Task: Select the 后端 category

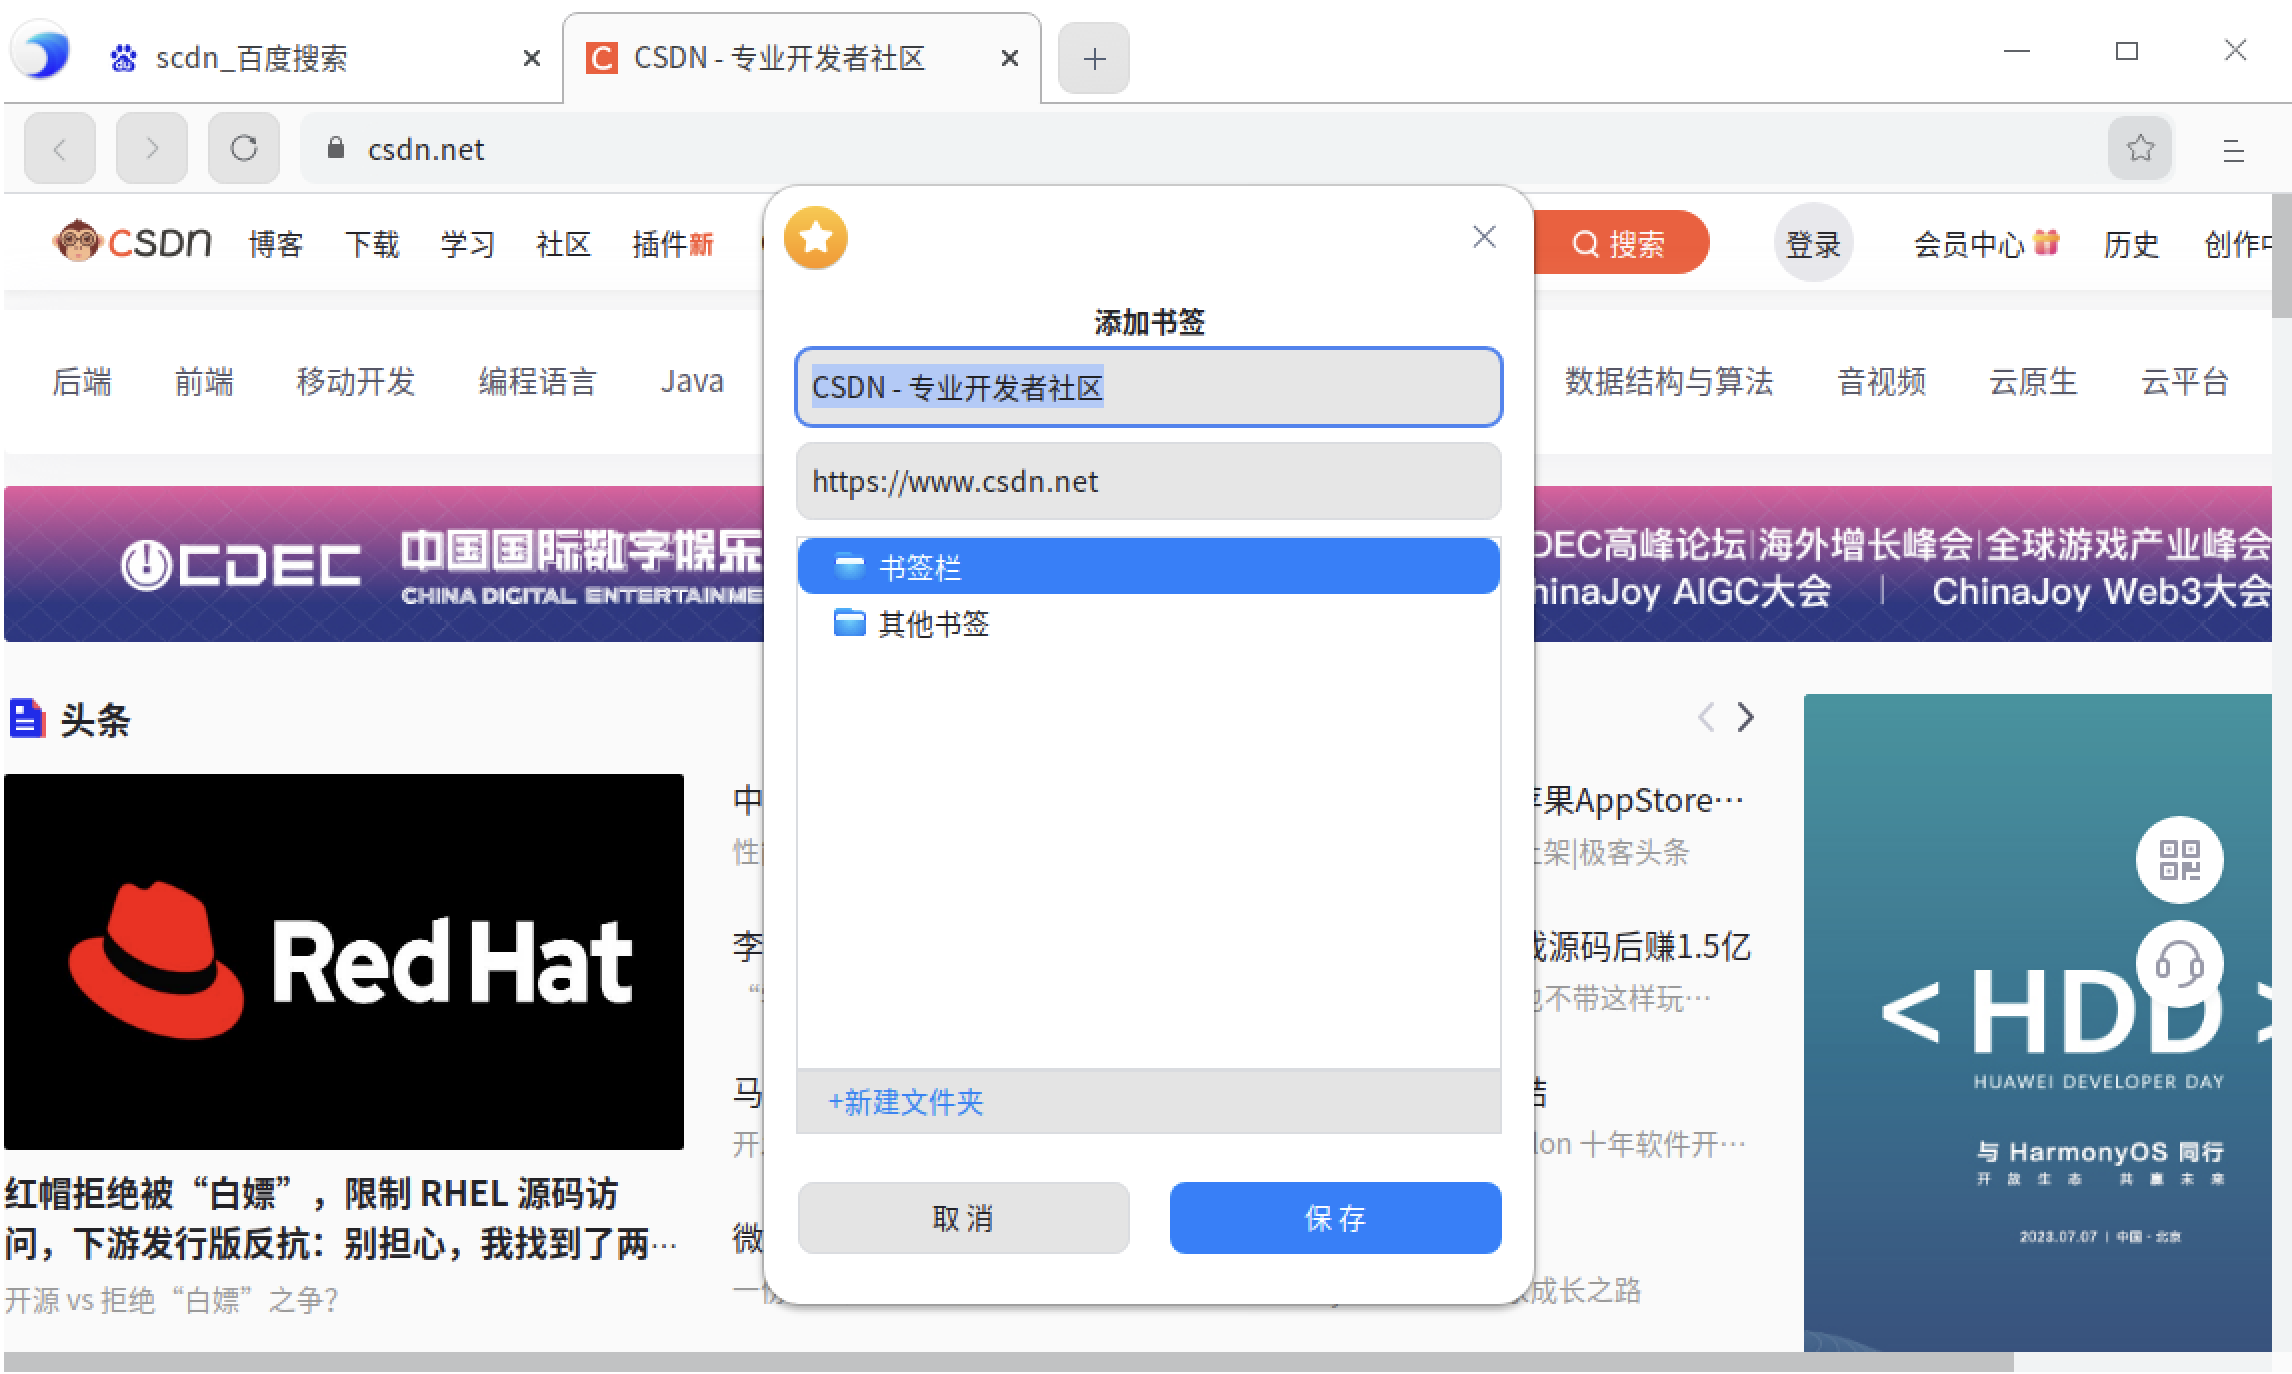Action: click(x=82, y=382)
